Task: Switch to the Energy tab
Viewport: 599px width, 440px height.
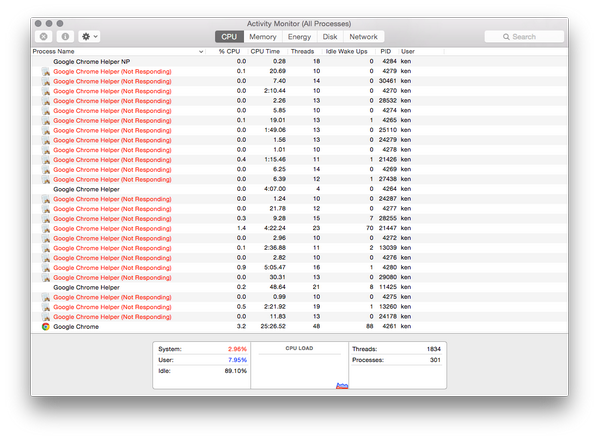Action: [x=300, y=37]
